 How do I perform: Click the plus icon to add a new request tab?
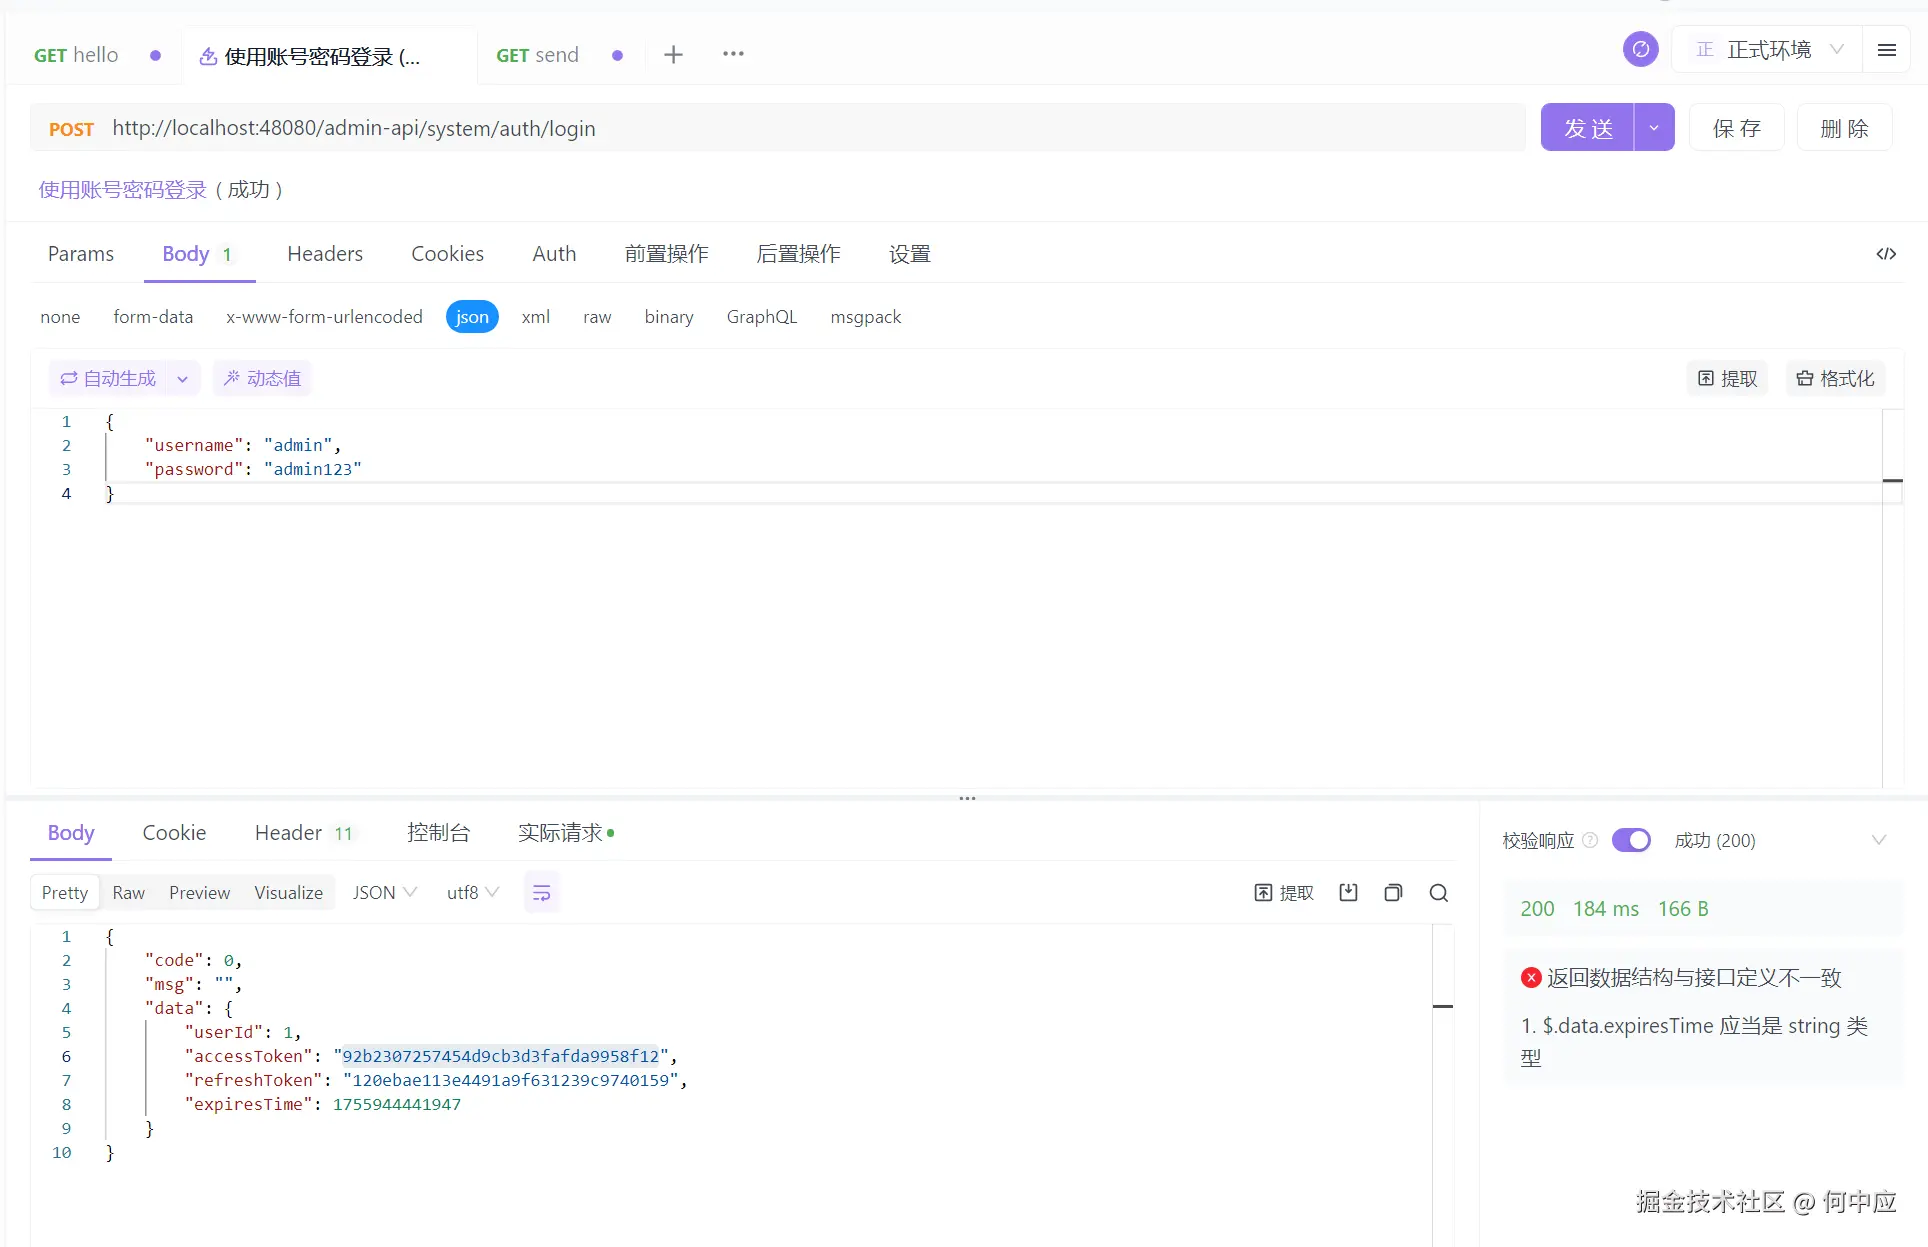tap(673, 54)
